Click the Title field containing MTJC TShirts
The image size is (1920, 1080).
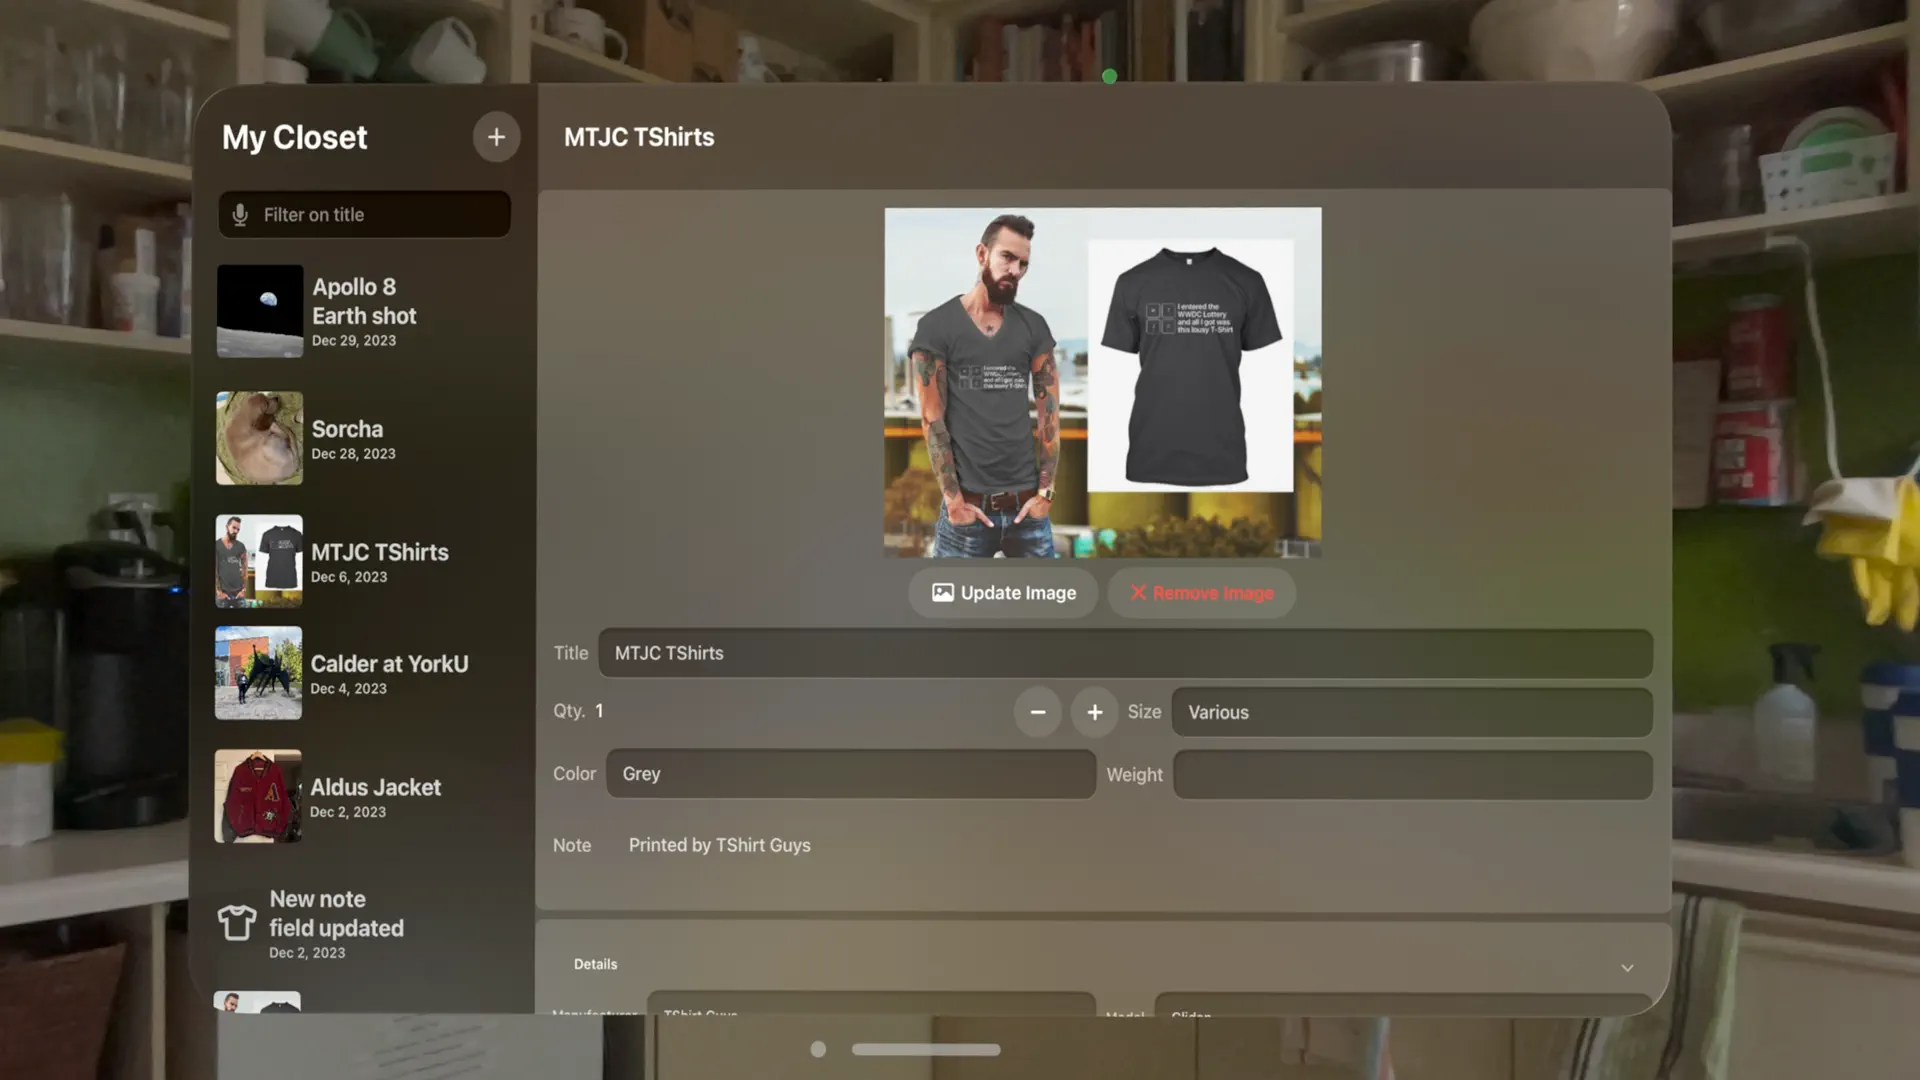1124,653
